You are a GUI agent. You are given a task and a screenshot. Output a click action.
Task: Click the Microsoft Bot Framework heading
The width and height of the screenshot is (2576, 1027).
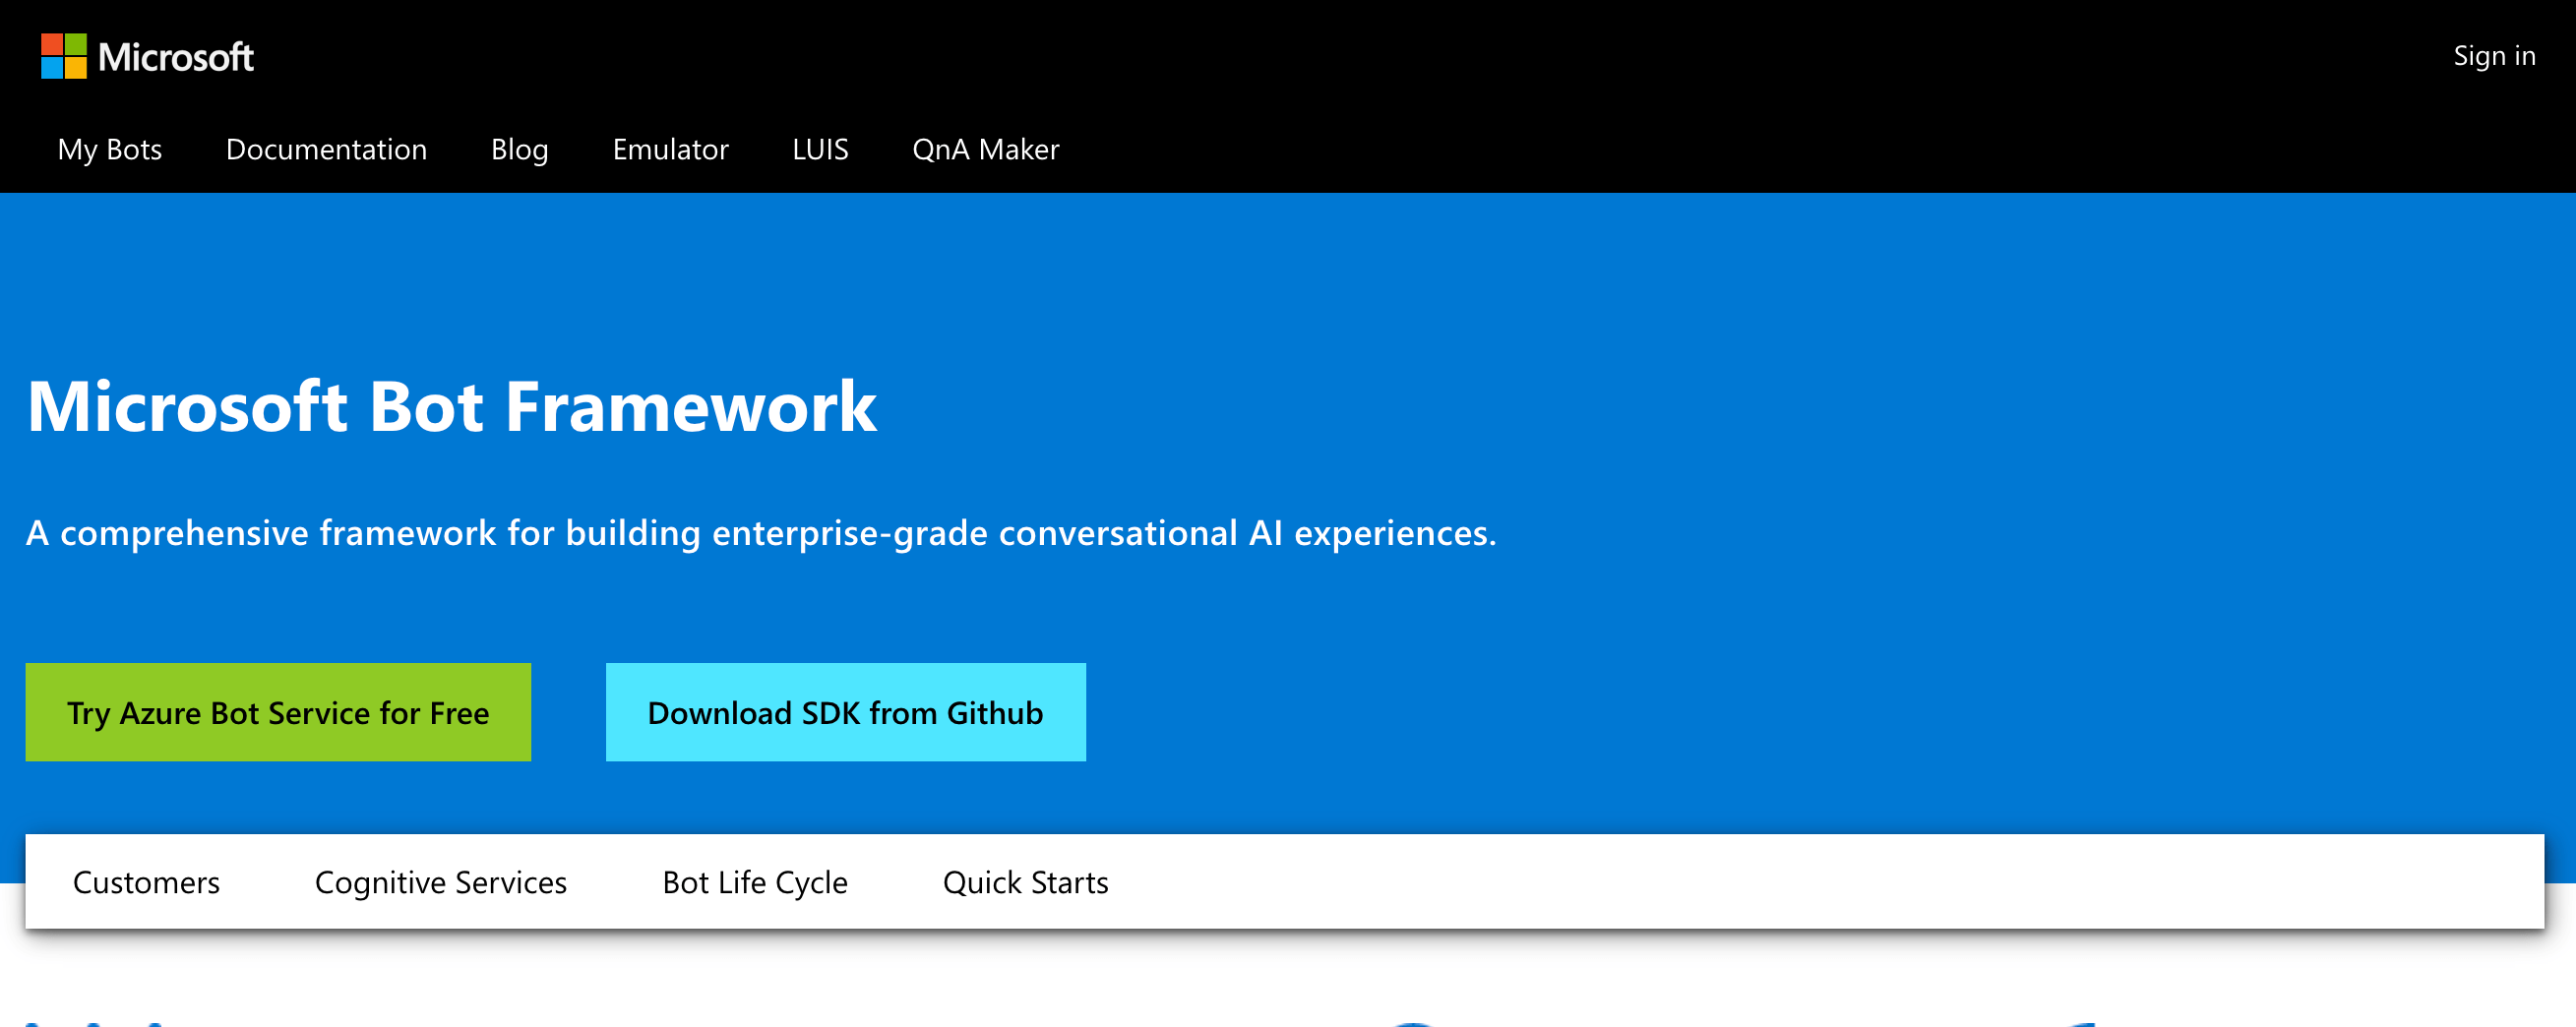[x=452, y=406]
